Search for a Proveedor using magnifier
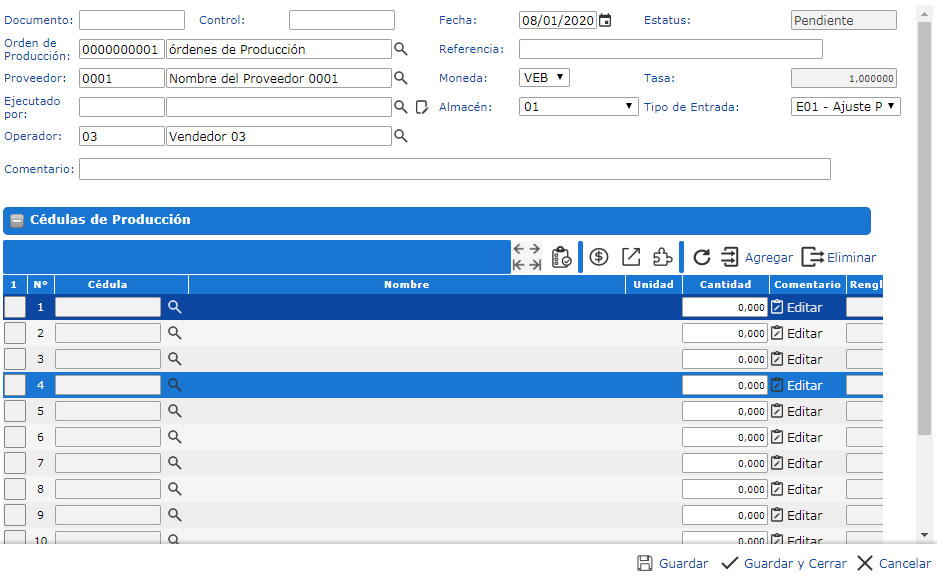Viewport: 937px width, 580px height. point(401,78)
